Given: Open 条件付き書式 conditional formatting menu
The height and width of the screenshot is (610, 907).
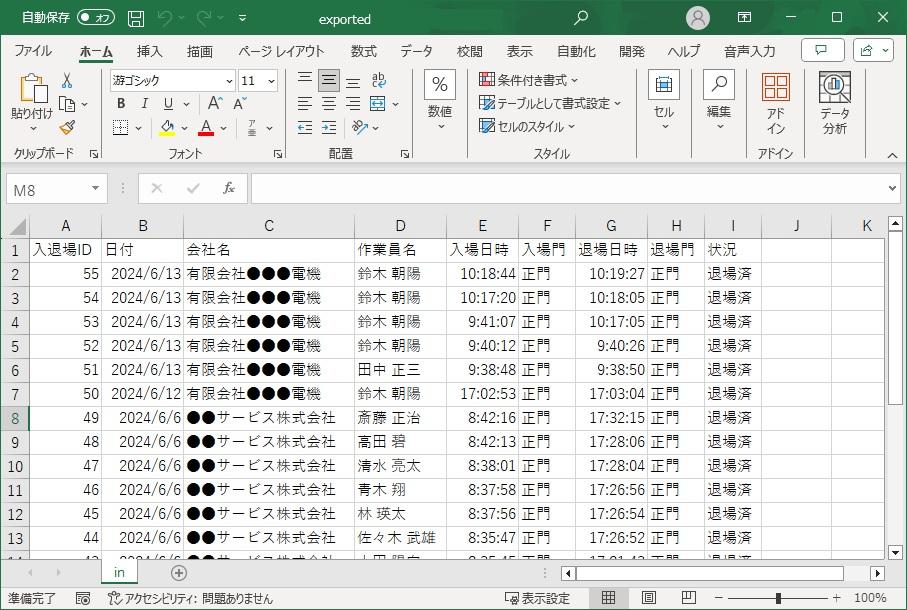Looking at the screenshot, I should coord(529,80).
